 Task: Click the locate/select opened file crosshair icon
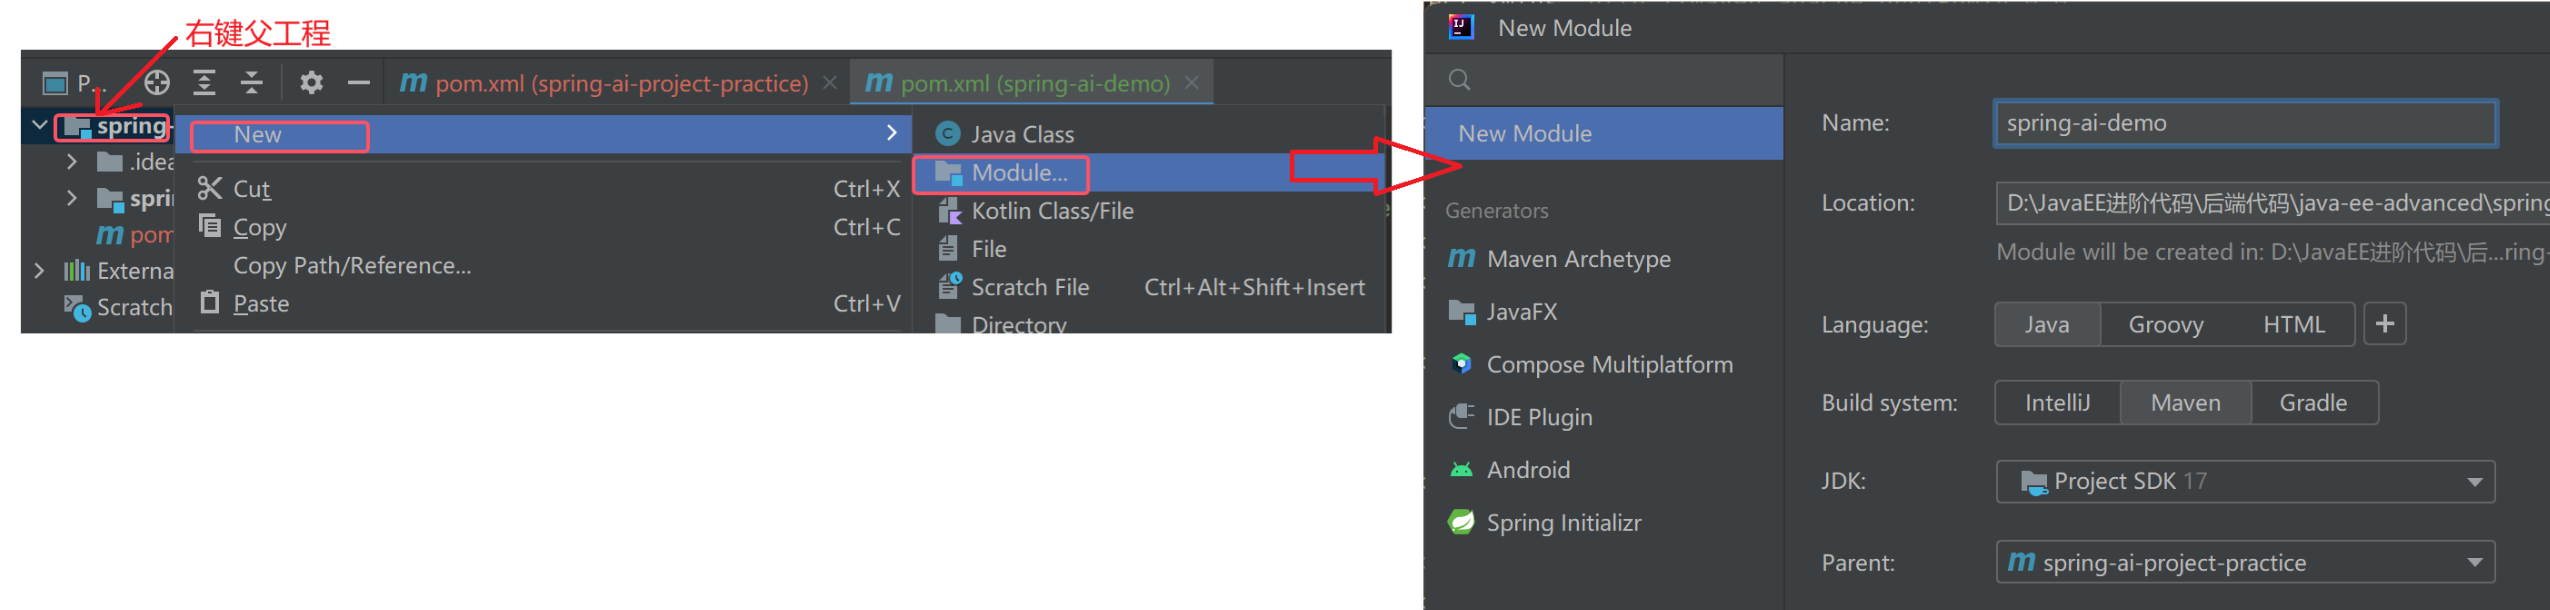click(157, 83)
